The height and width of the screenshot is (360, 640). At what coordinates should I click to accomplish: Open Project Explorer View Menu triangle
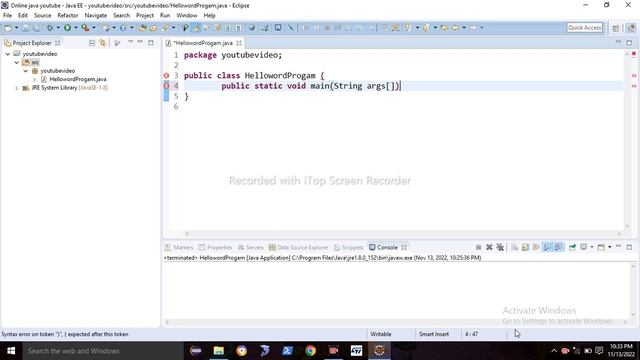[x=131, y=42]
